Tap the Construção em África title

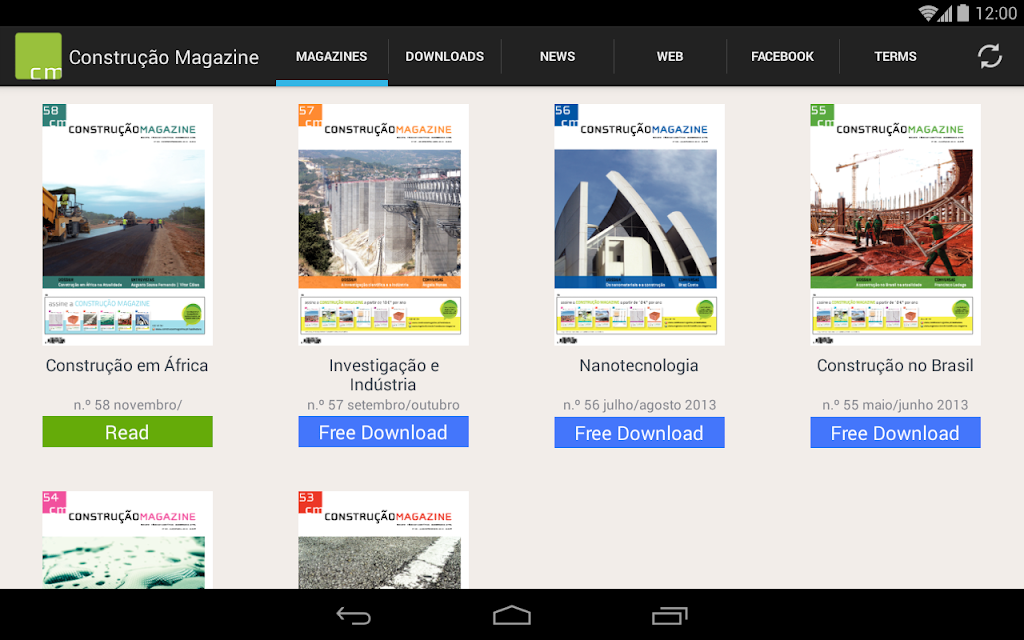[127, 366]
